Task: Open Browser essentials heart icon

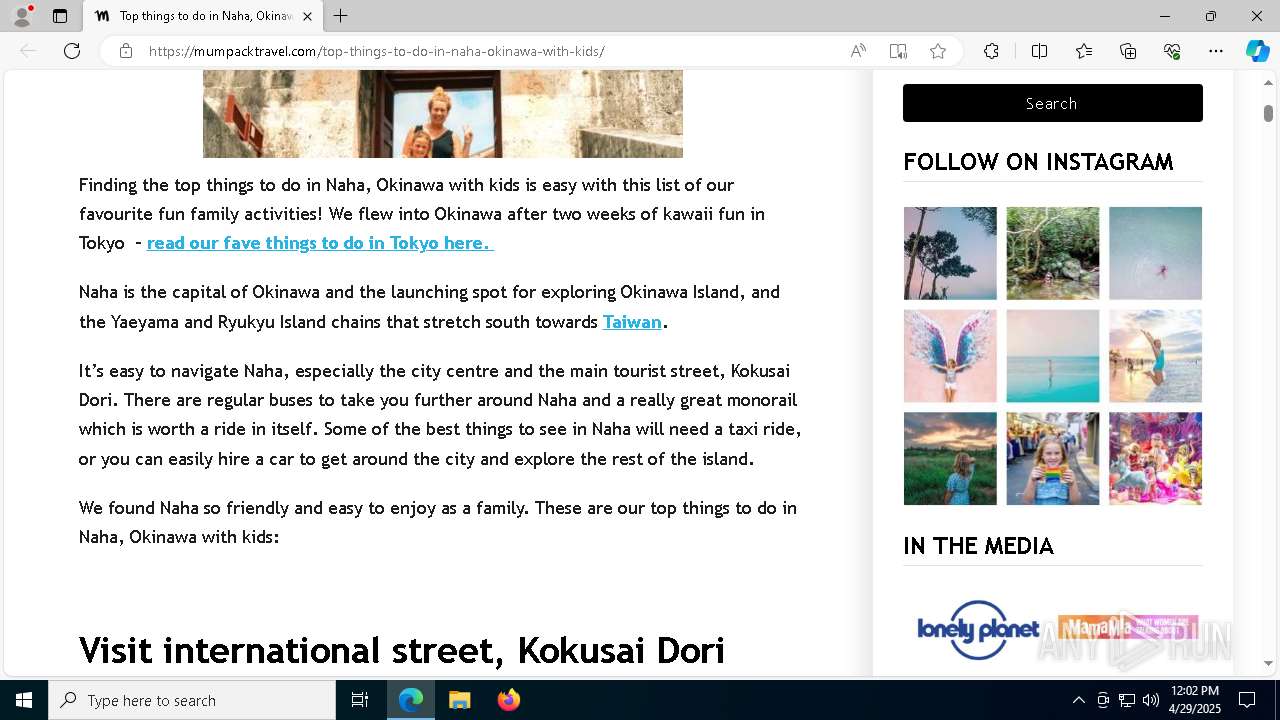Action: pyautogui.click(x=1172, y=51)
